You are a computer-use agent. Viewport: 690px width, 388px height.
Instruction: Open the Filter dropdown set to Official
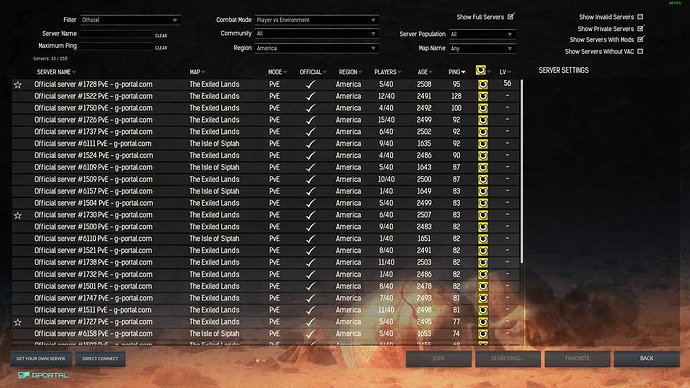(130, 20)
